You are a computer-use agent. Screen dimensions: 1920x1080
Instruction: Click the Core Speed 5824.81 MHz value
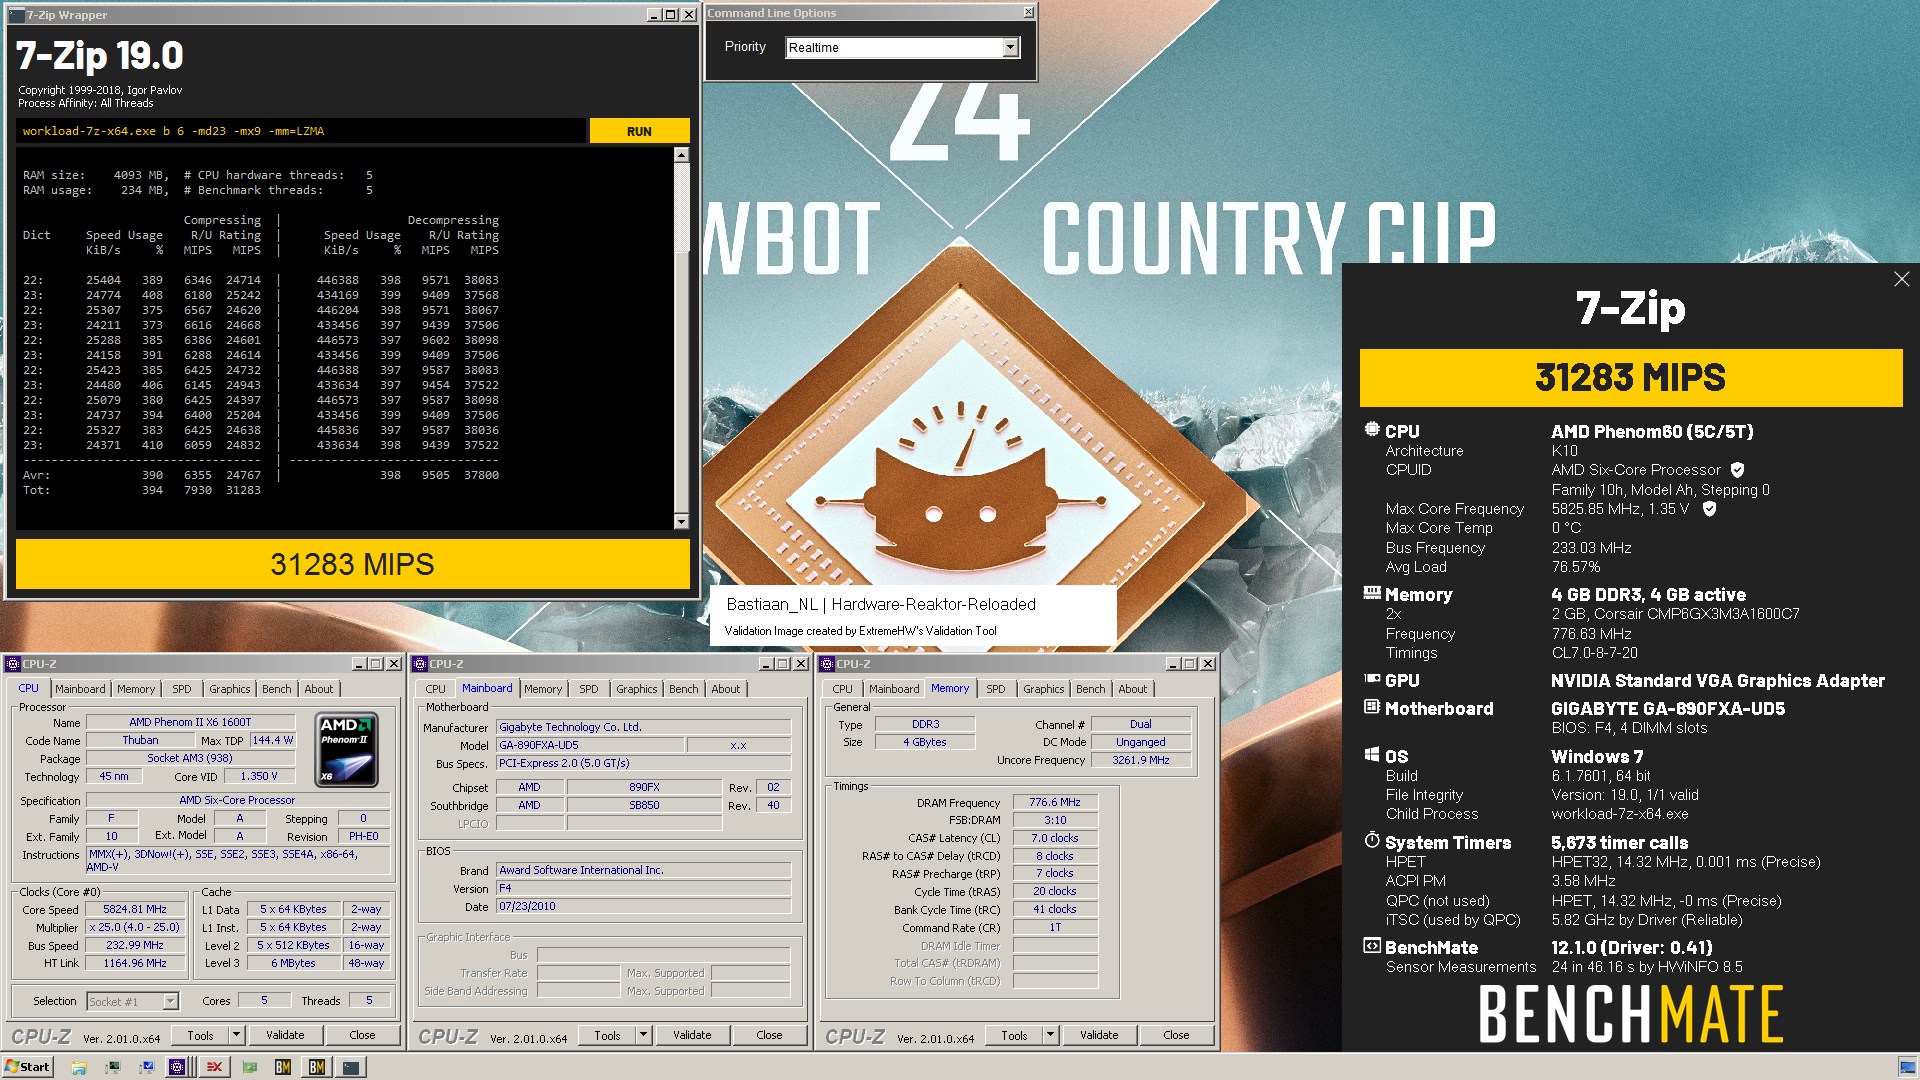tap(135, 910)
